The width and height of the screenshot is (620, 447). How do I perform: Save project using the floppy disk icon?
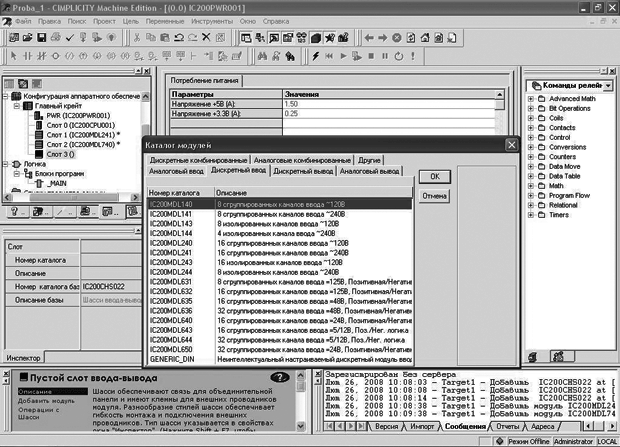42,38
